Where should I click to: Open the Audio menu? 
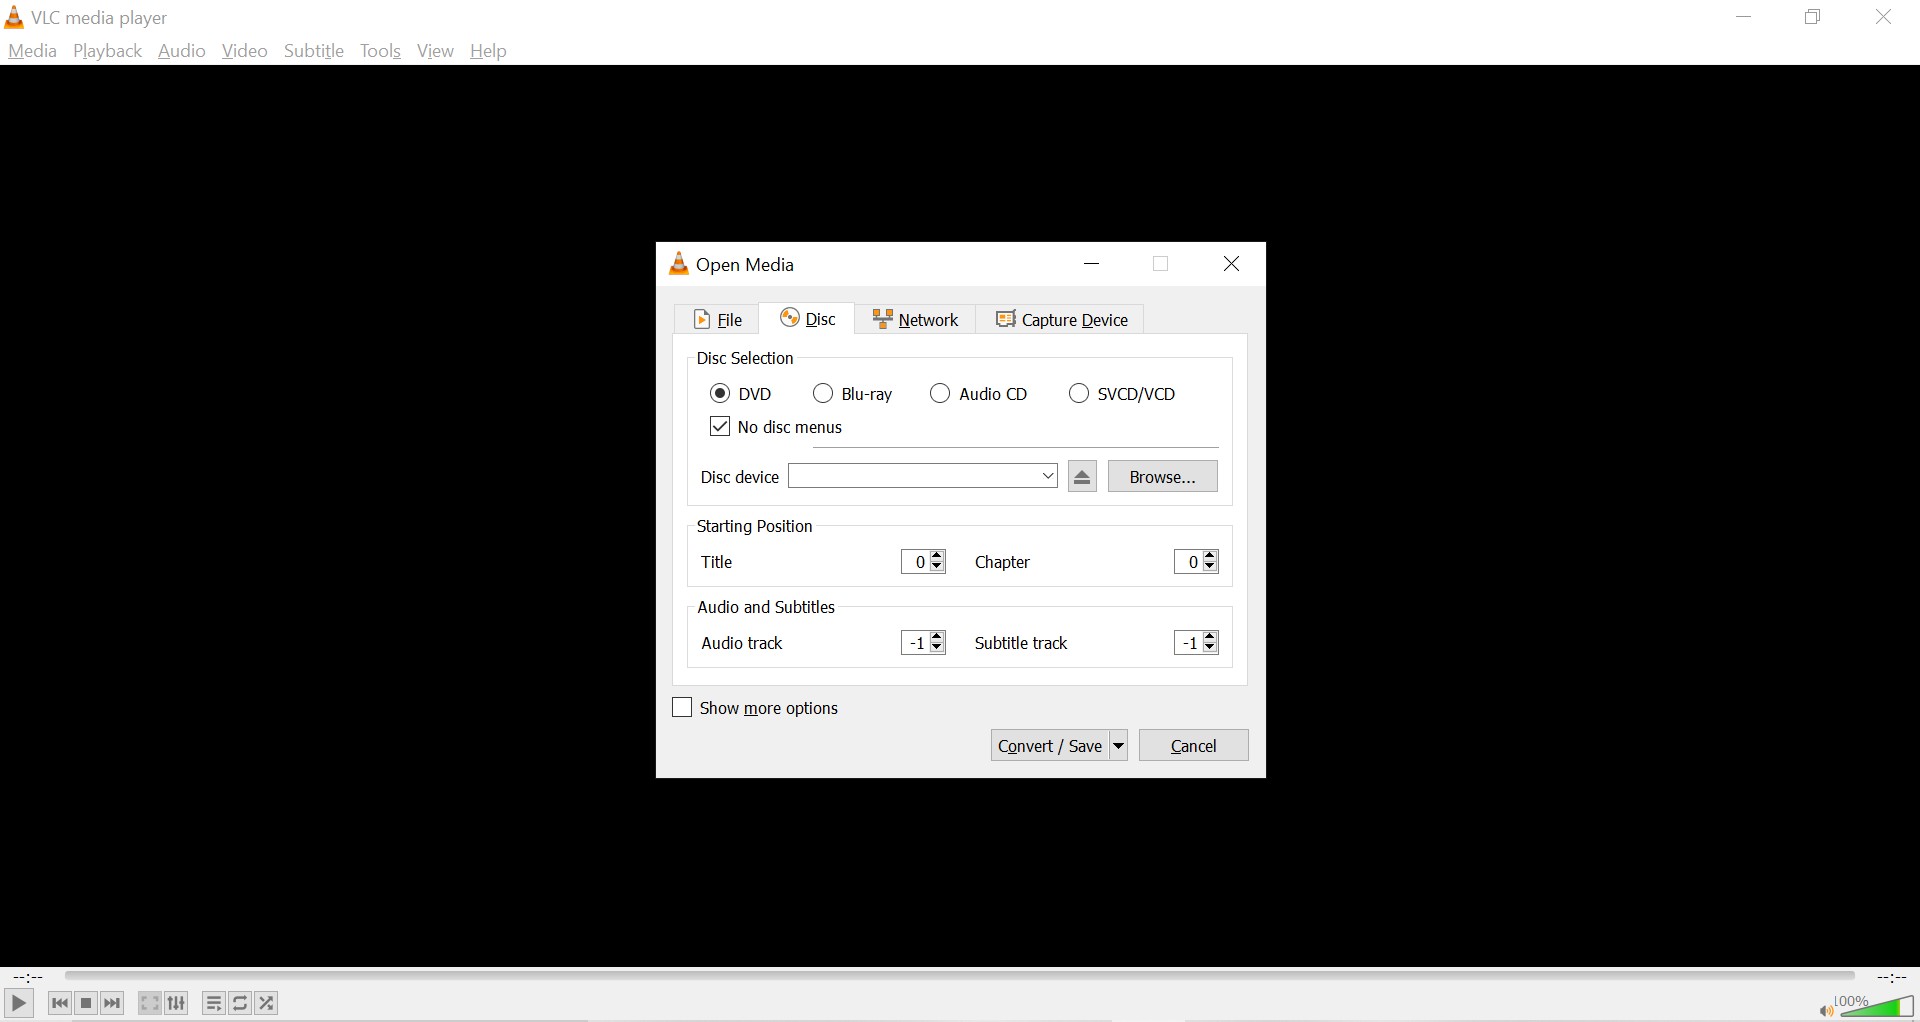pos(182,51)
